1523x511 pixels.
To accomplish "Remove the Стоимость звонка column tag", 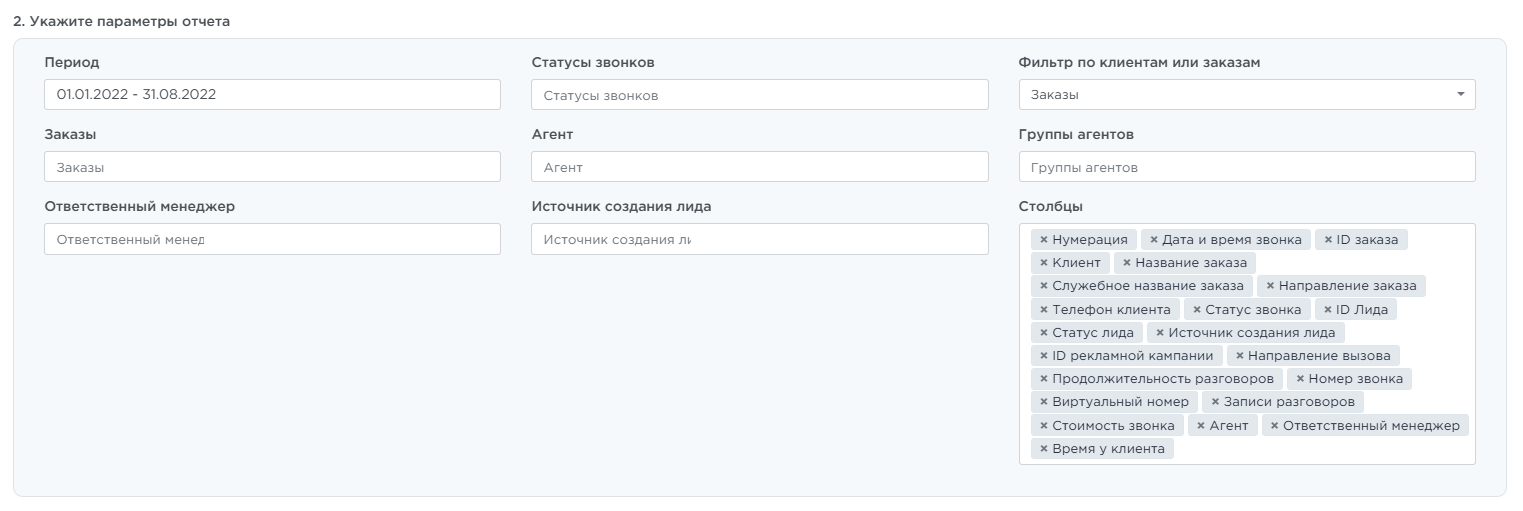I will [x=1044, y=426].
